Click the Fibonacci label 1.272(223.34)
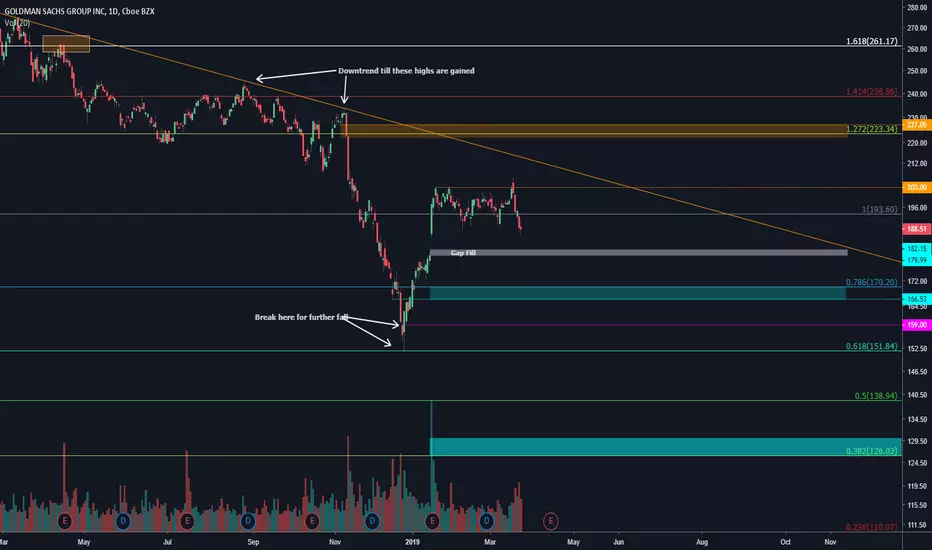 (871, 128)
